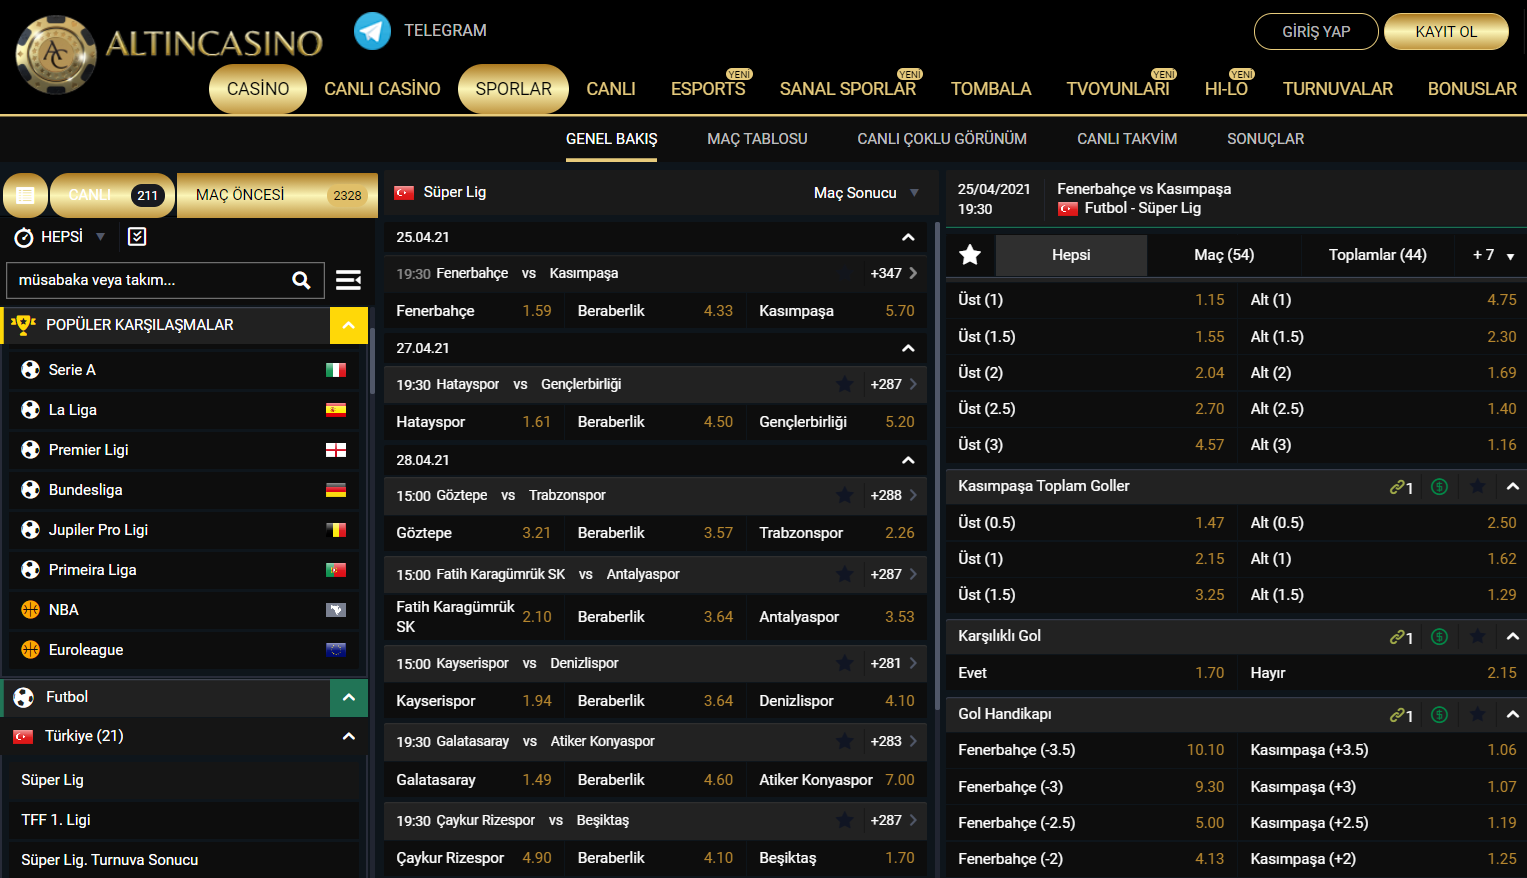Pick Fenerbahçe 1.59 odds

click(474, 311)
